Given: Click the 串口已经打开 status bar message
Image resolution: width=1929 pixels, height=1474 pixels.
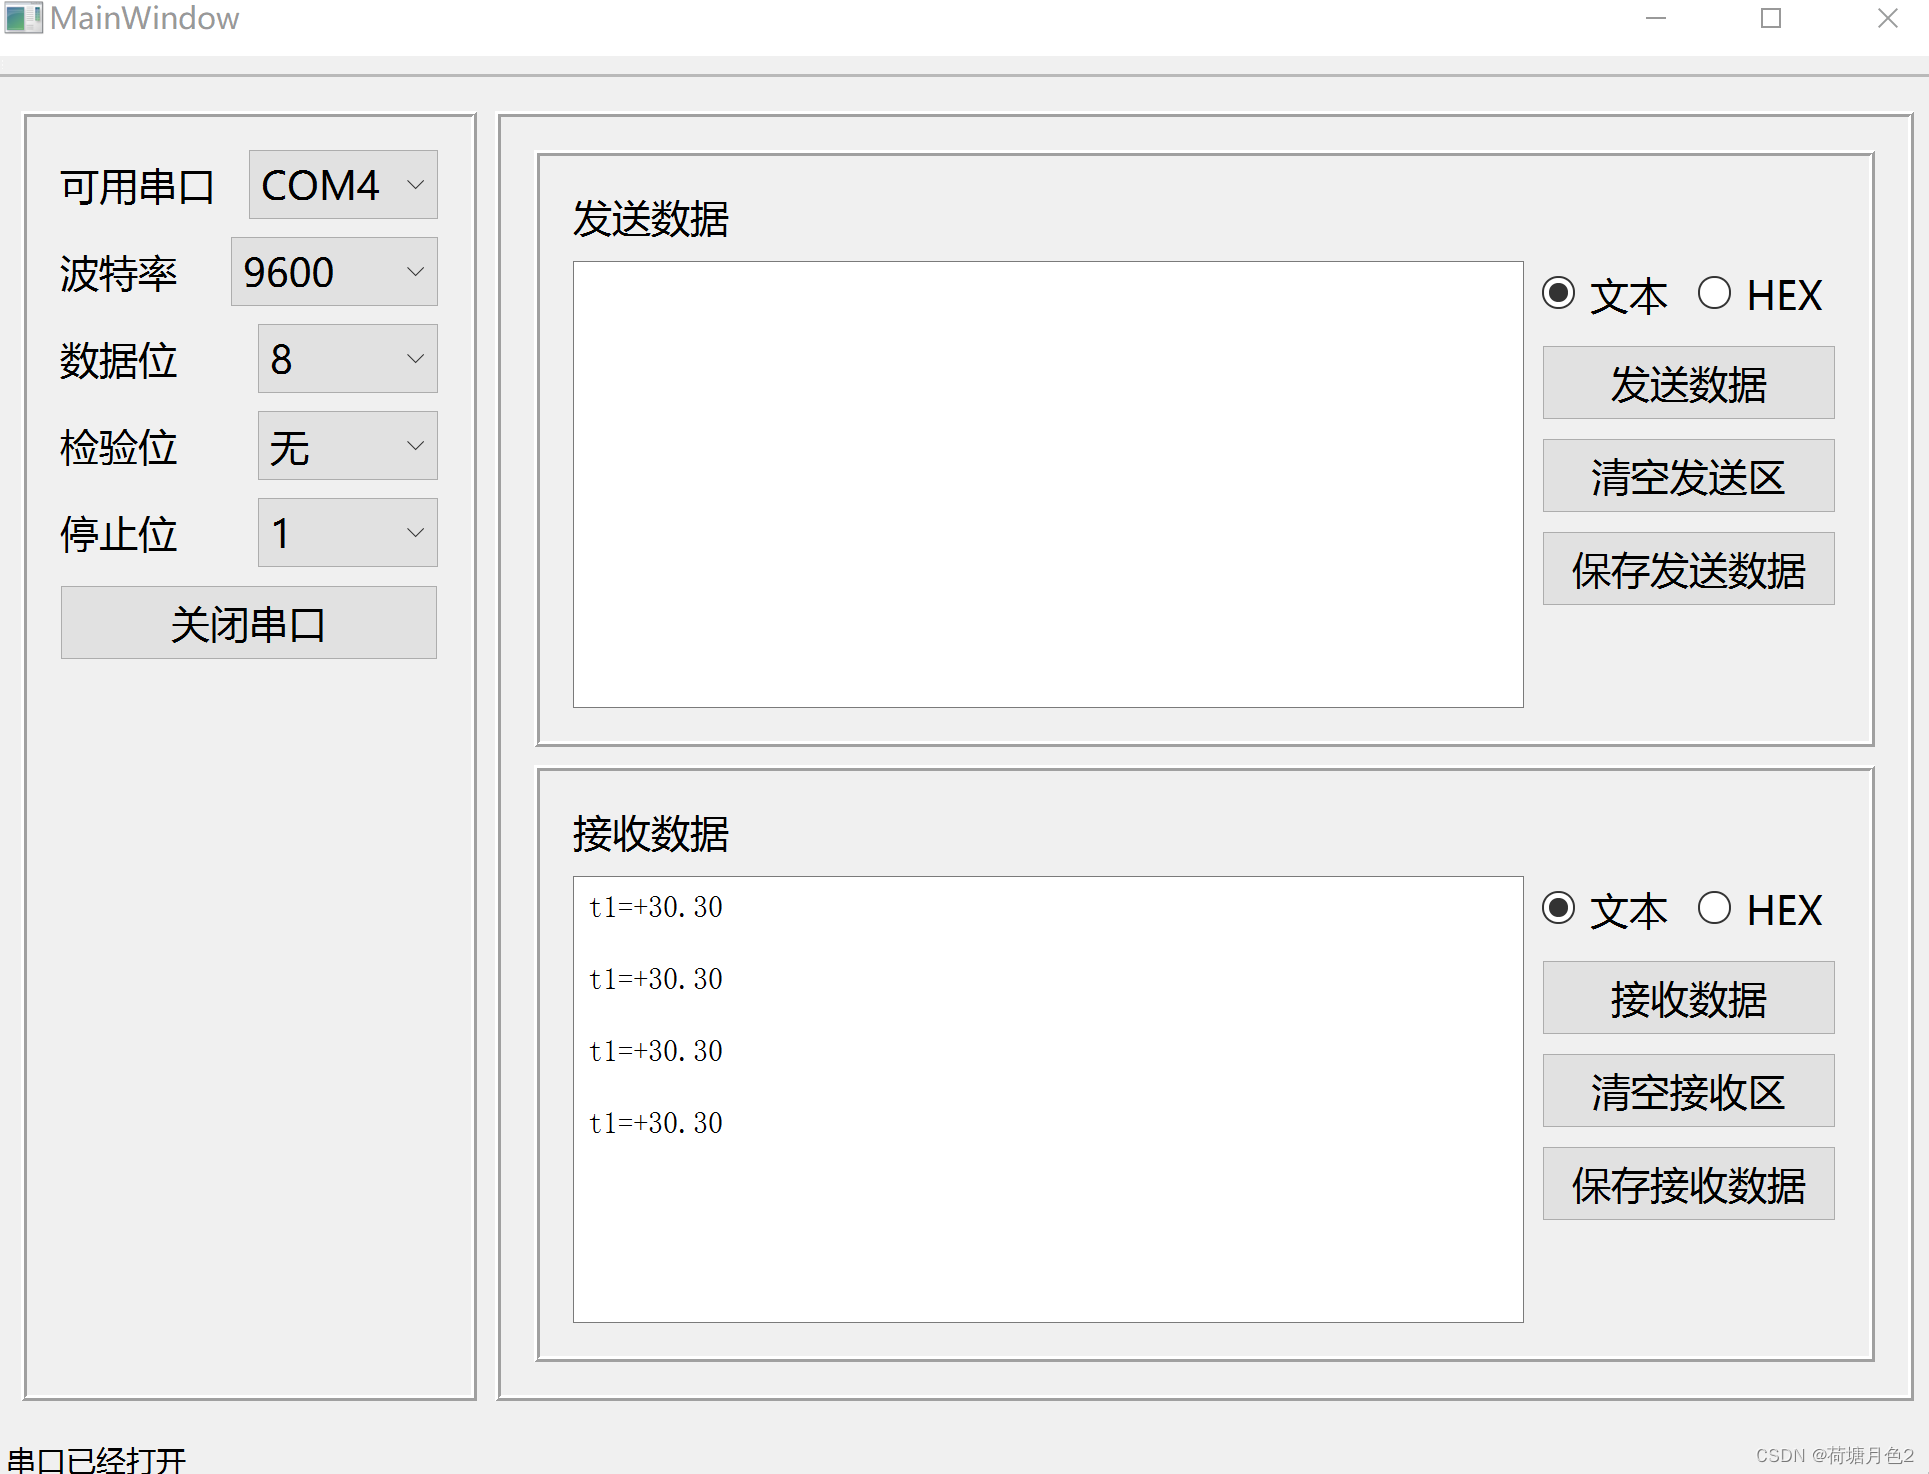Looking at the screenshot, I should [97, 1459].
